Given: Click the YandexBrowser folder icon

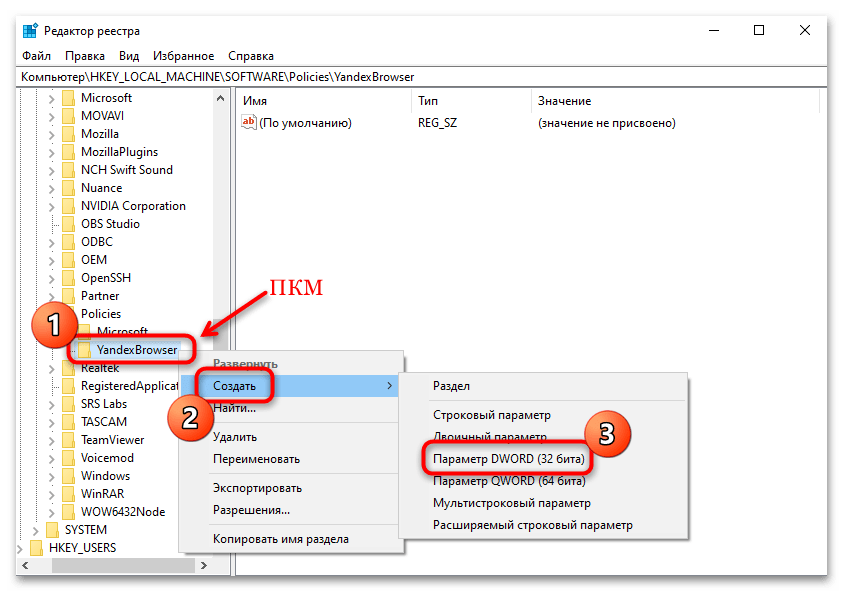Looking at the screenshot, I should tap(85, 350).
